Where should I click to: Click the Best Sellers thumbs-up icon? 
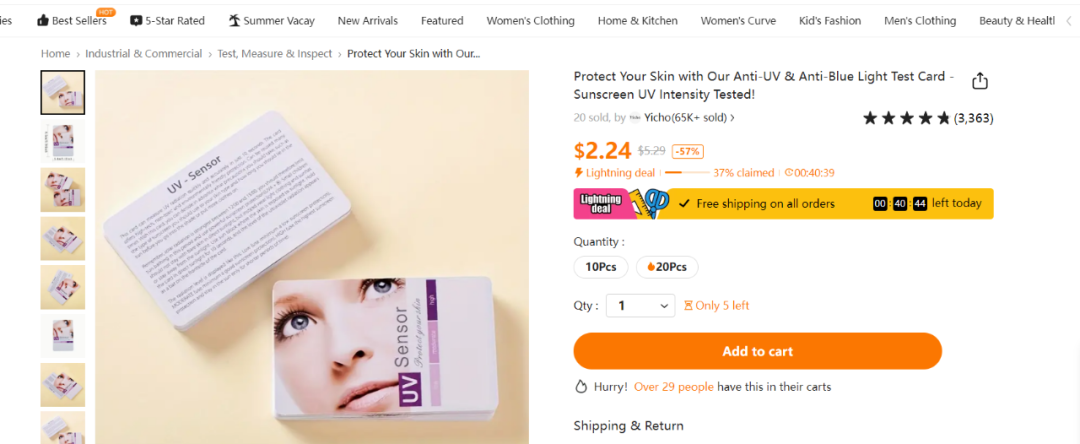(x=42, y=20)
